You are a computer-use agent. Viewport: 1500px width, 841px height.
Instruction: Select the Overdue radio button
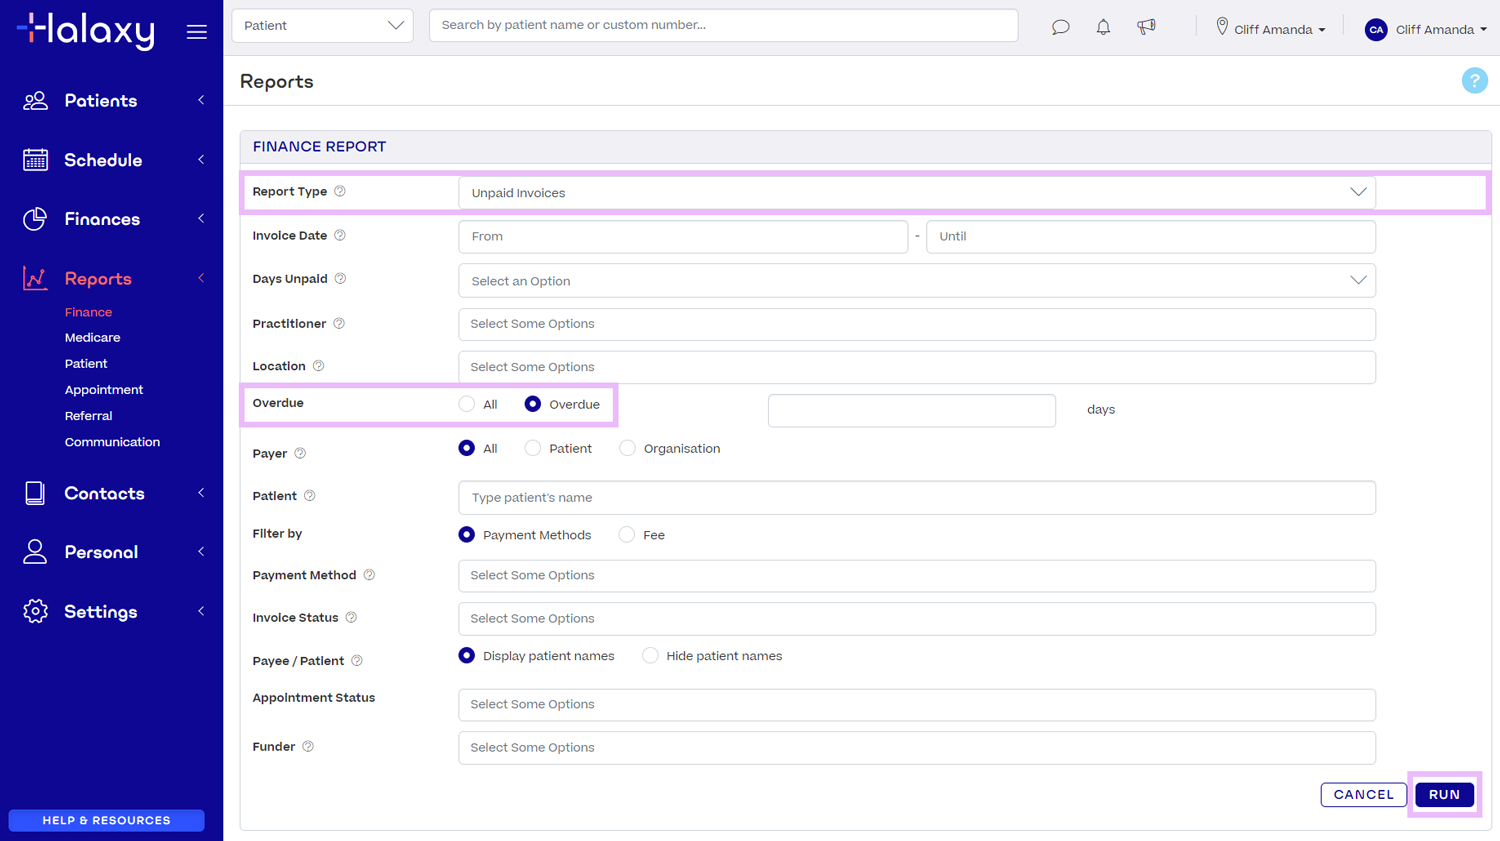[x=533, y=403]
